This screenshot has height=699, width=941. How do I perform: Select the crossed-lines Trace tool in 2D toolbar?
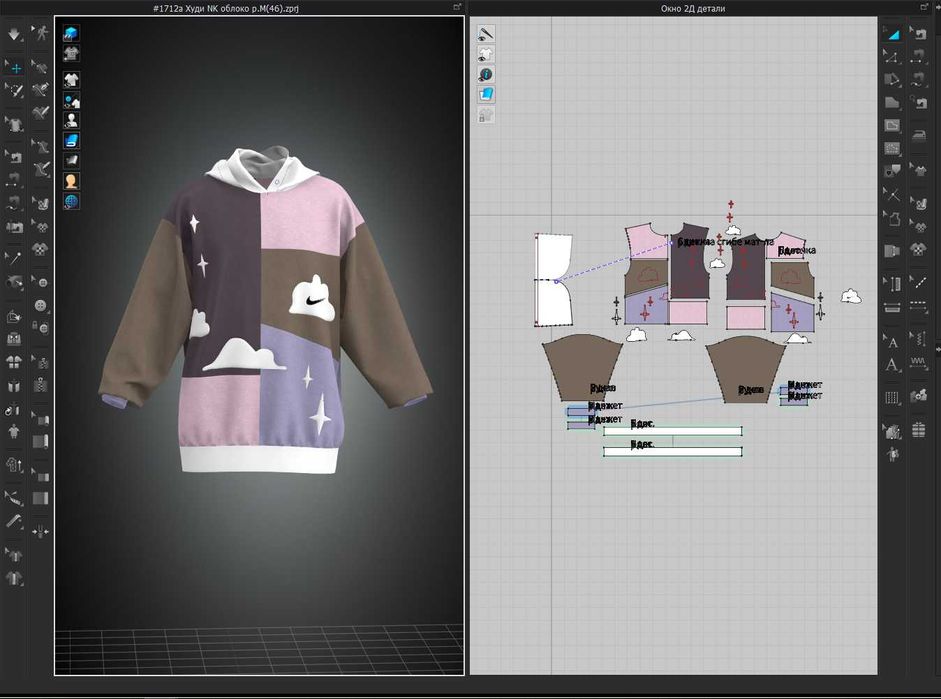tap(892, 194)
